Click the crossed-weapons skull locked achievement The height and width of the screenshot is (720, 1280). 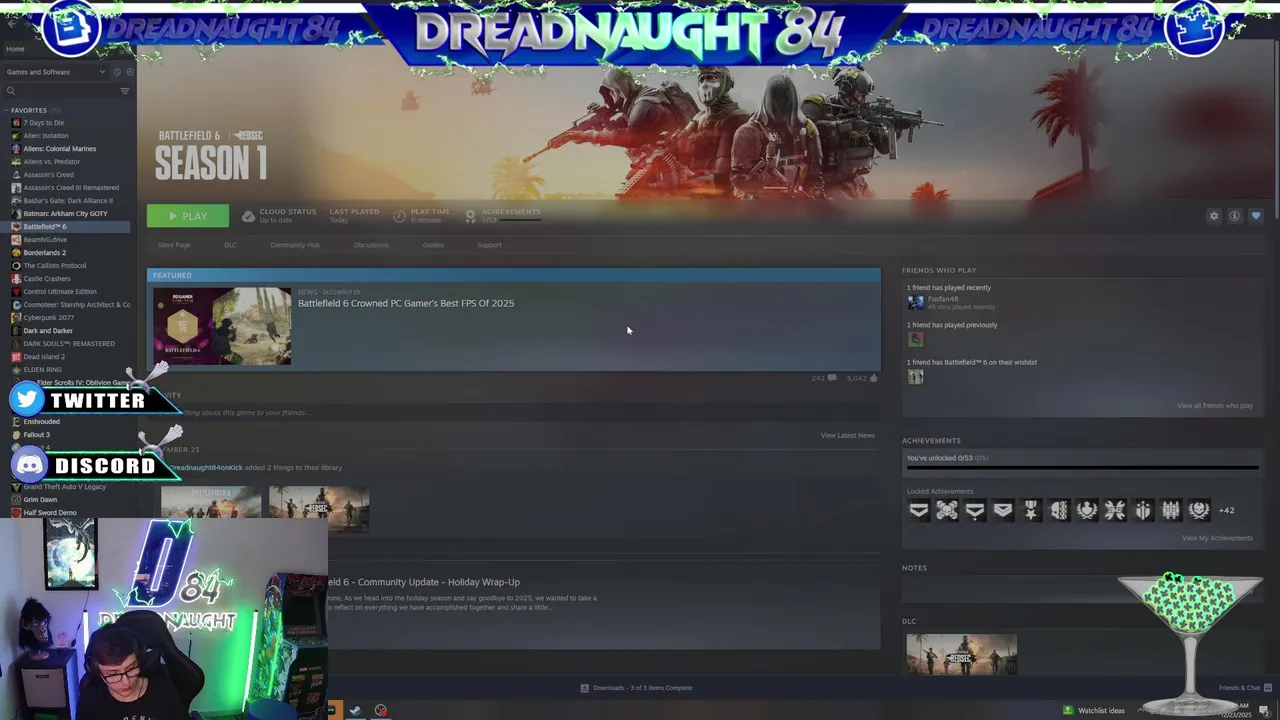947,511
